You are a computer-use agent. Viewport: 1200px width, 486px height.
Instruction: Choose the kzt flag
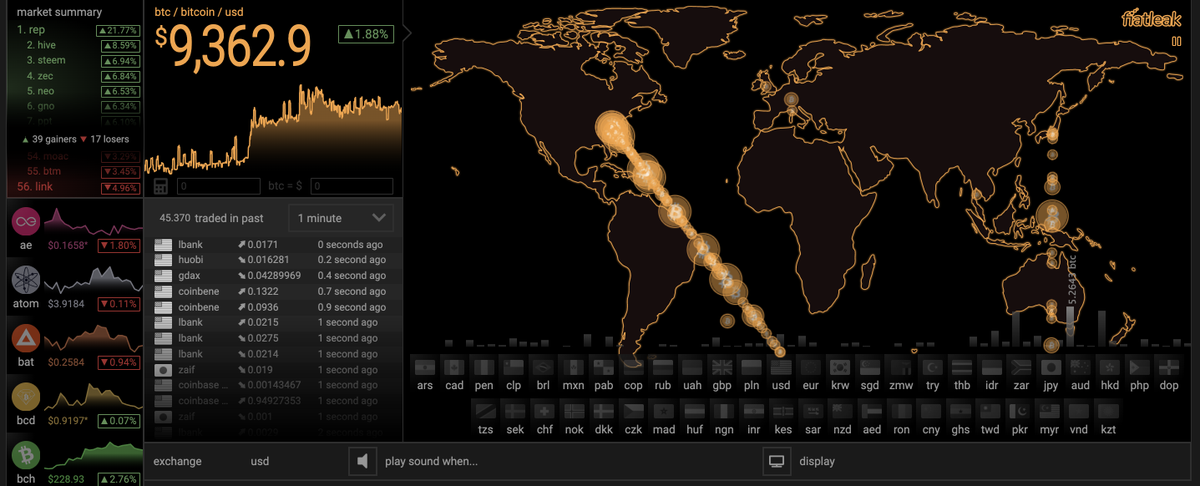click(x=1108, y=411)
